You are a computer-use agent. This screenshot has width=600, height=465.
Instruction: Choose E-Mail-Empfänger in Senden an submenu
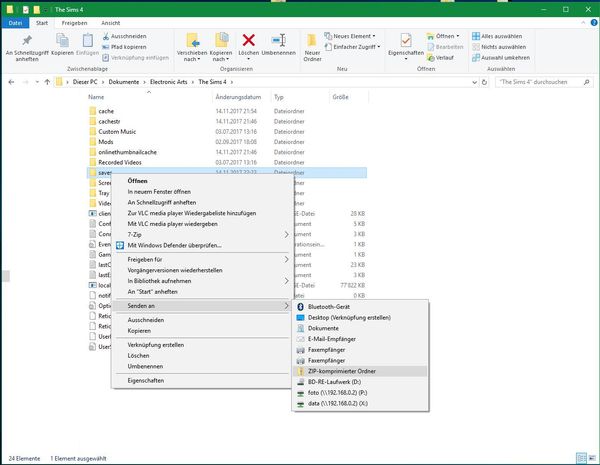tap(360, 339)
